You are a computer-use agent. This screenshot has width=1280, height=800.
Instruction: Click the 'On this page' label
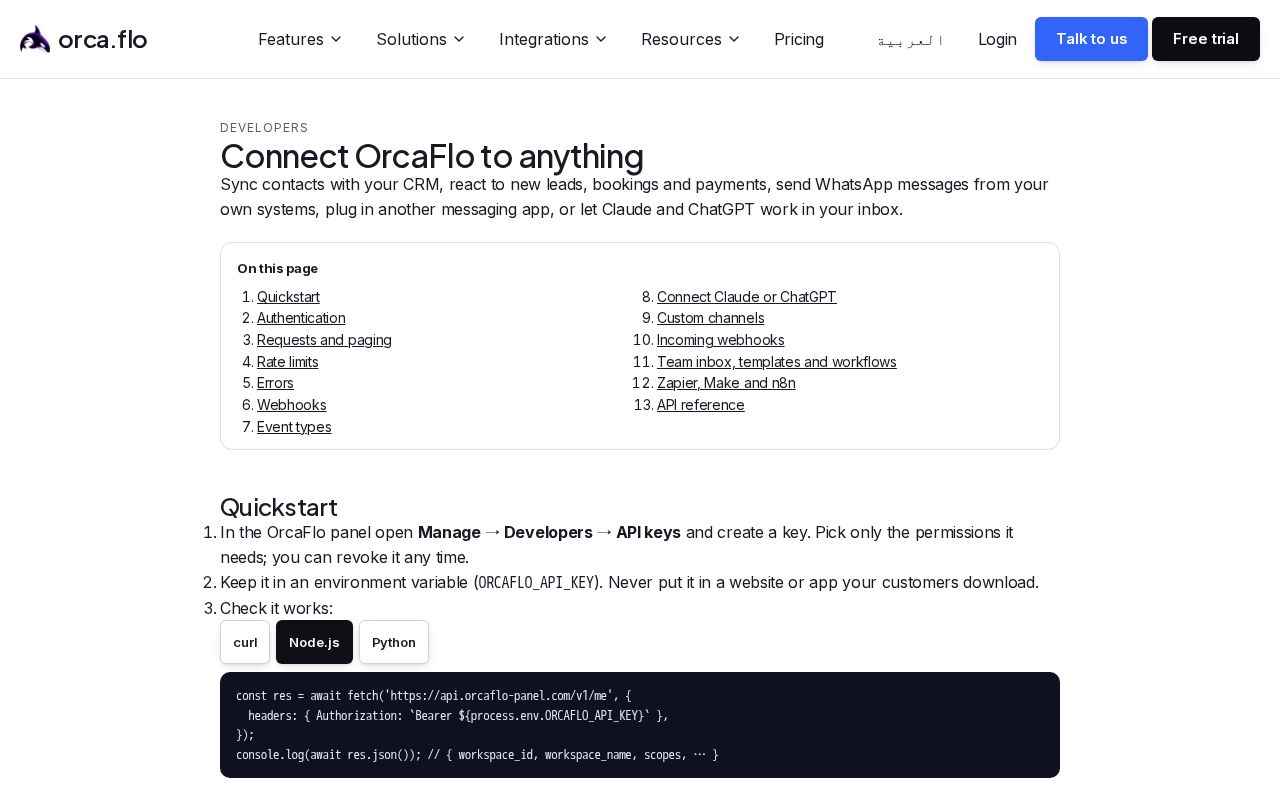tap(278, 269)
